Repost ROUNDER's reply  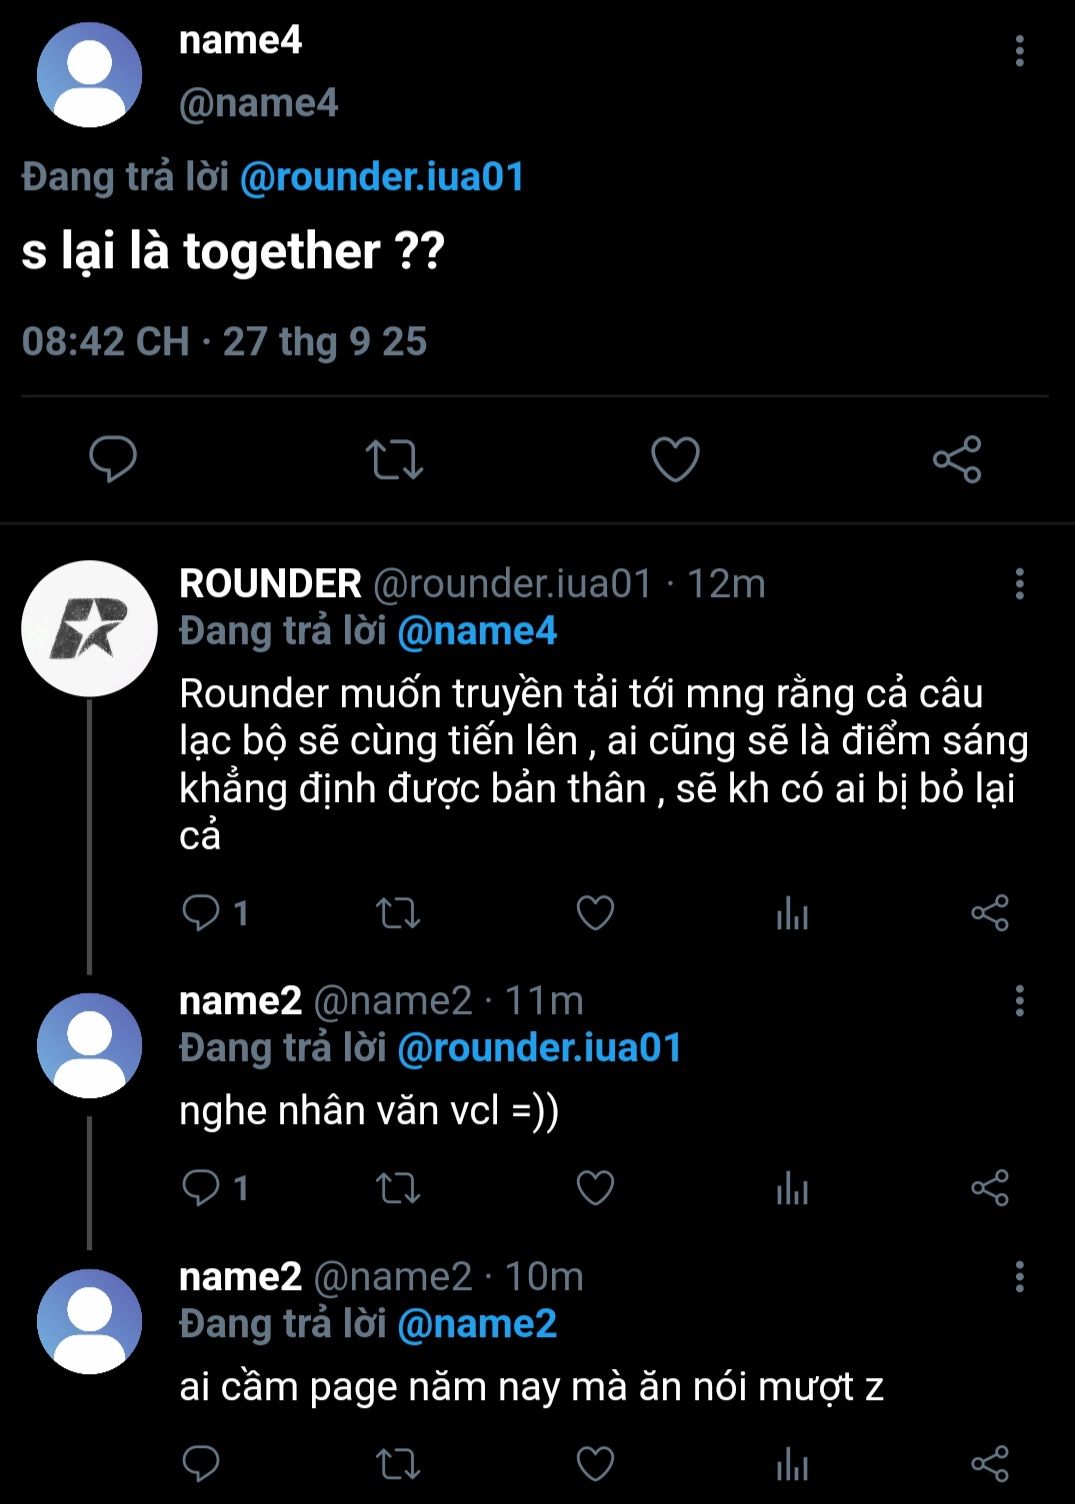397,913
